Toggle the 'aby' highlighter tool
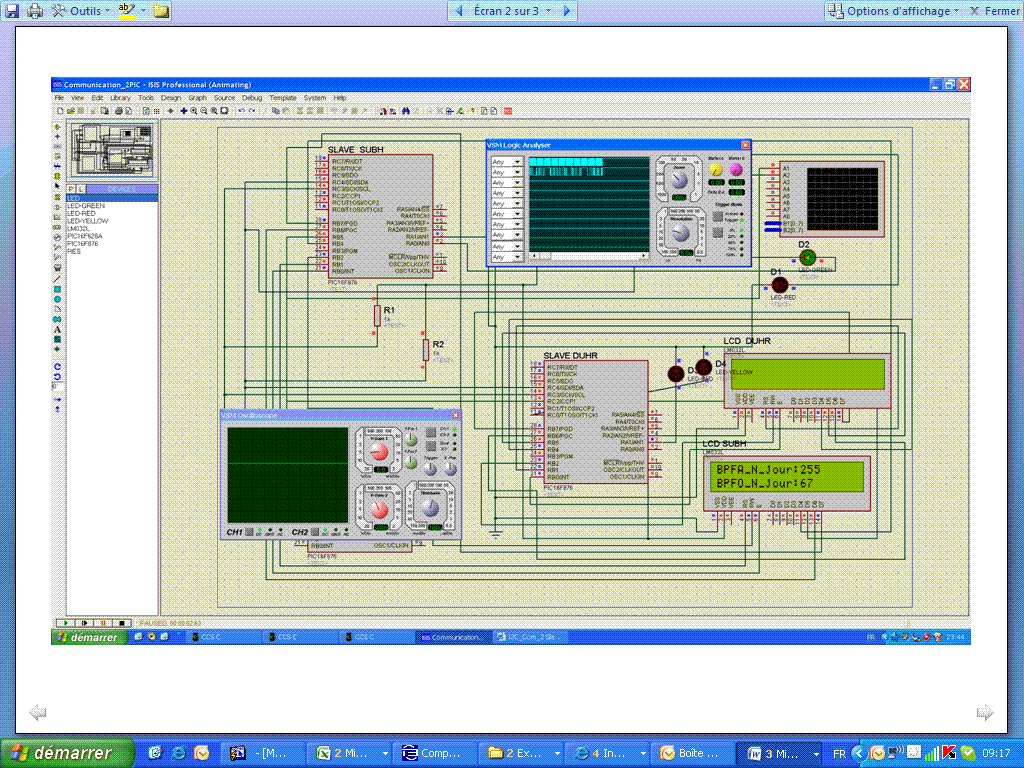The image size is (1024, 768). 127,11
